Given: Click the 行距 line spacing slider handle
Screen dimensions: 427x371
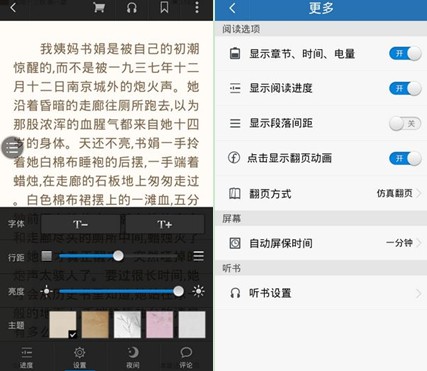Looking at the screenshot, I should click(118, 256).
